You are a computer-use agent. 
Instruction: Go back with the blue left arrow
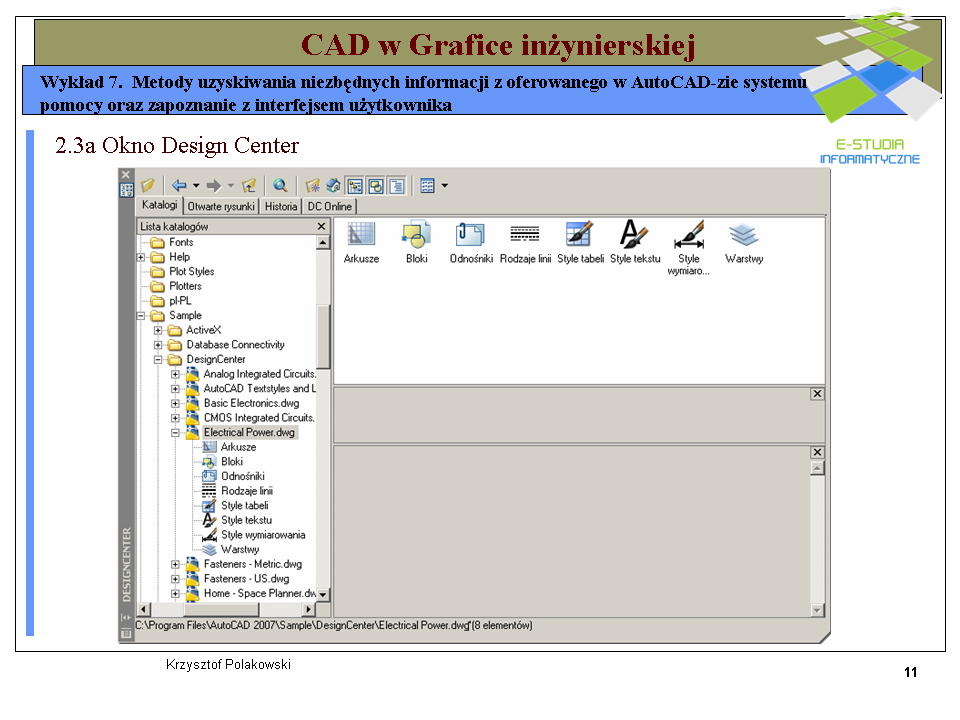tap(179, 185)
